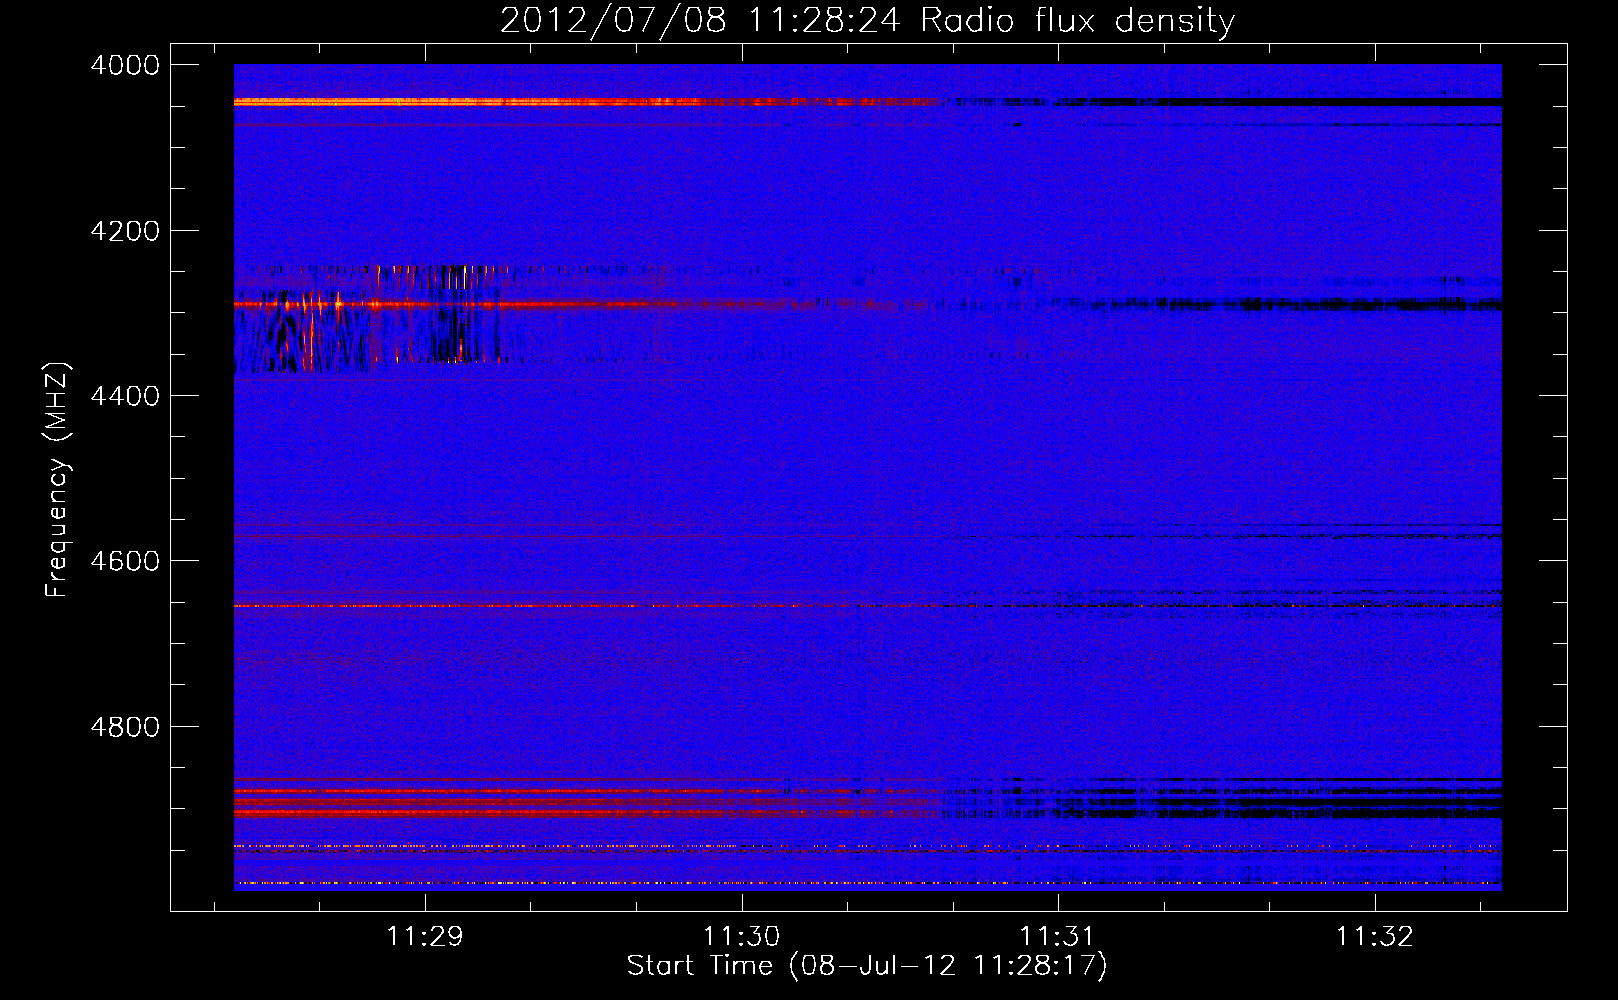Select the 4000 frequency tick label
This screenshot has height=1000, width=1618.
point(125,65)
